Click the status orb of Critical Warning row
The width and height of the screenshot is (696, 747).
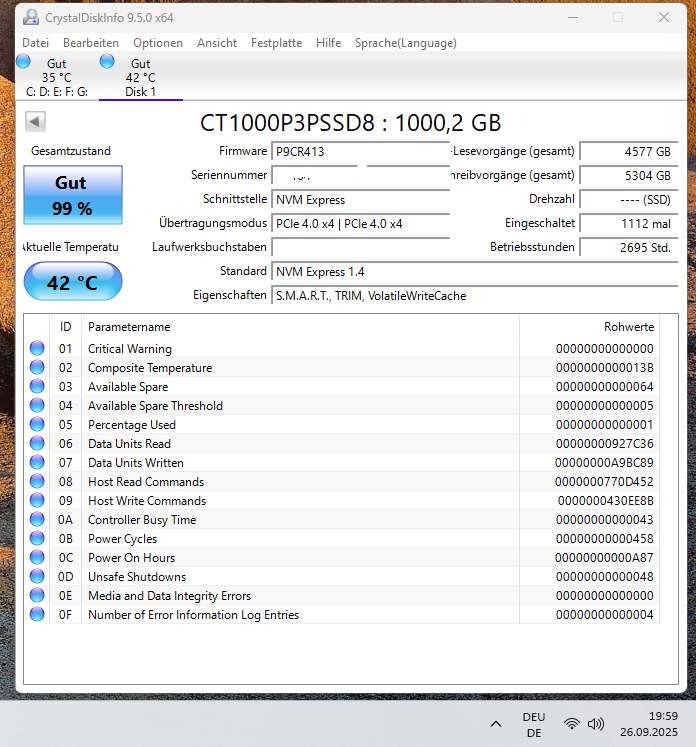click(37, 348)
